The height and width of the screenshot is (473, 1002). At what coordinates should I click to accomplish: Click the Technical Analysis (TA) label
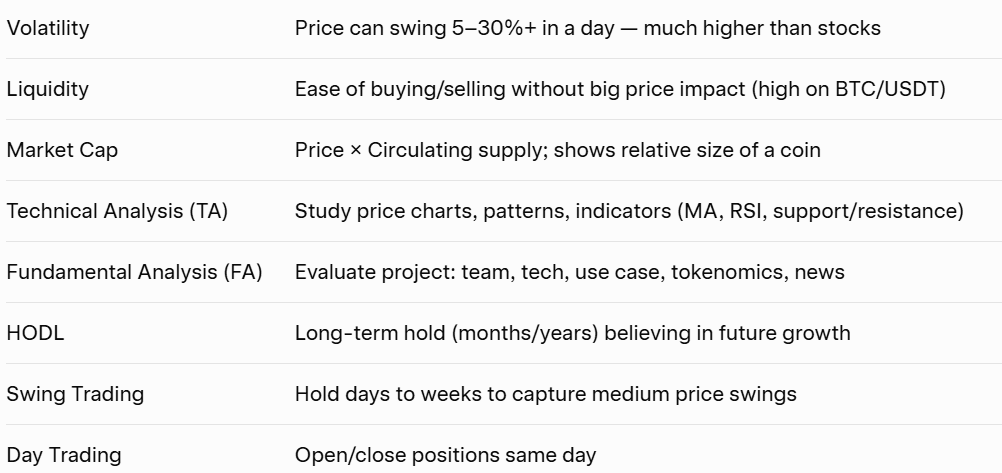coord(117,211)
